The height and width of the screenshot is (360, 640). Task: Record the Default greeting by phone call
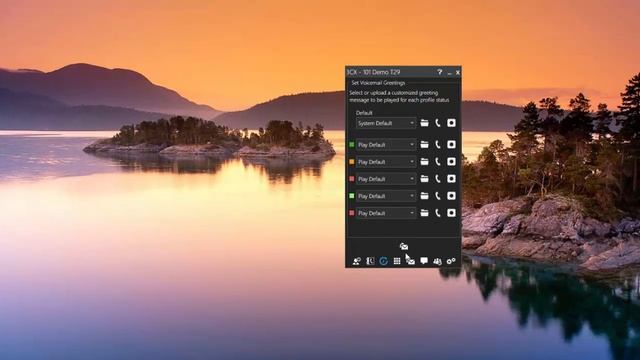click(x=438, y=123)
